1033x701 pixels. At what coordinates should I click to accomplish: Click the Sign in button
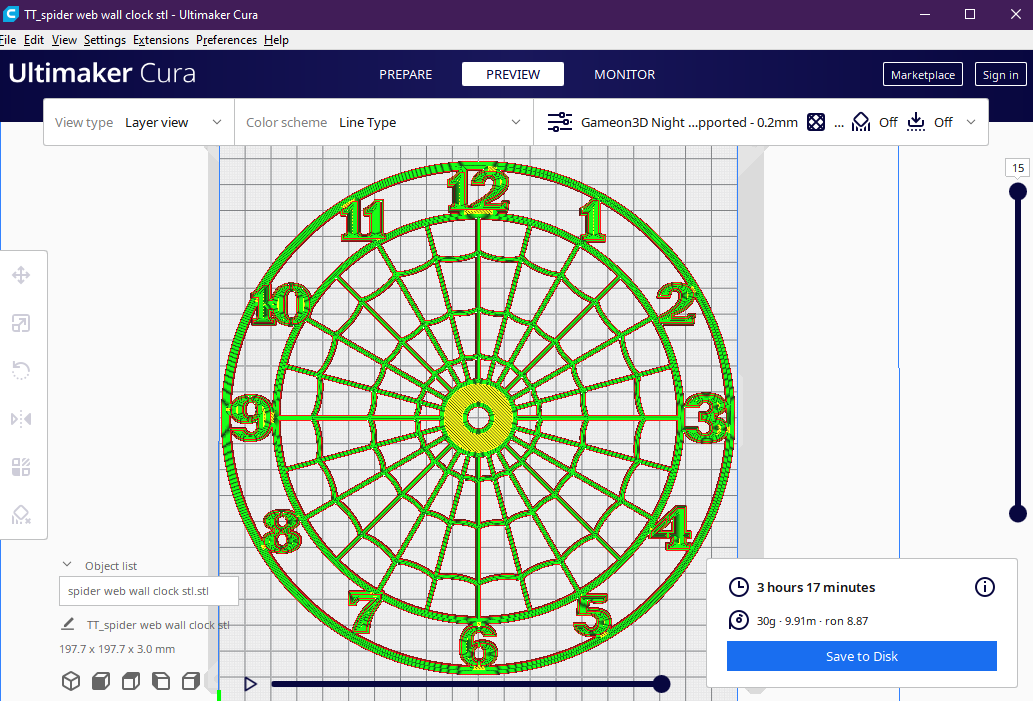1001,74
